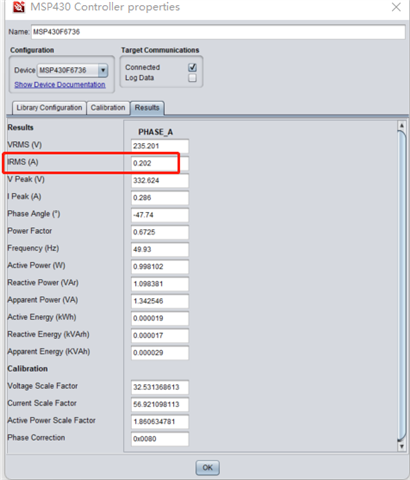Untick the Connected checkbox
This screenshot has width=410, height=480.
click(192, 67)
